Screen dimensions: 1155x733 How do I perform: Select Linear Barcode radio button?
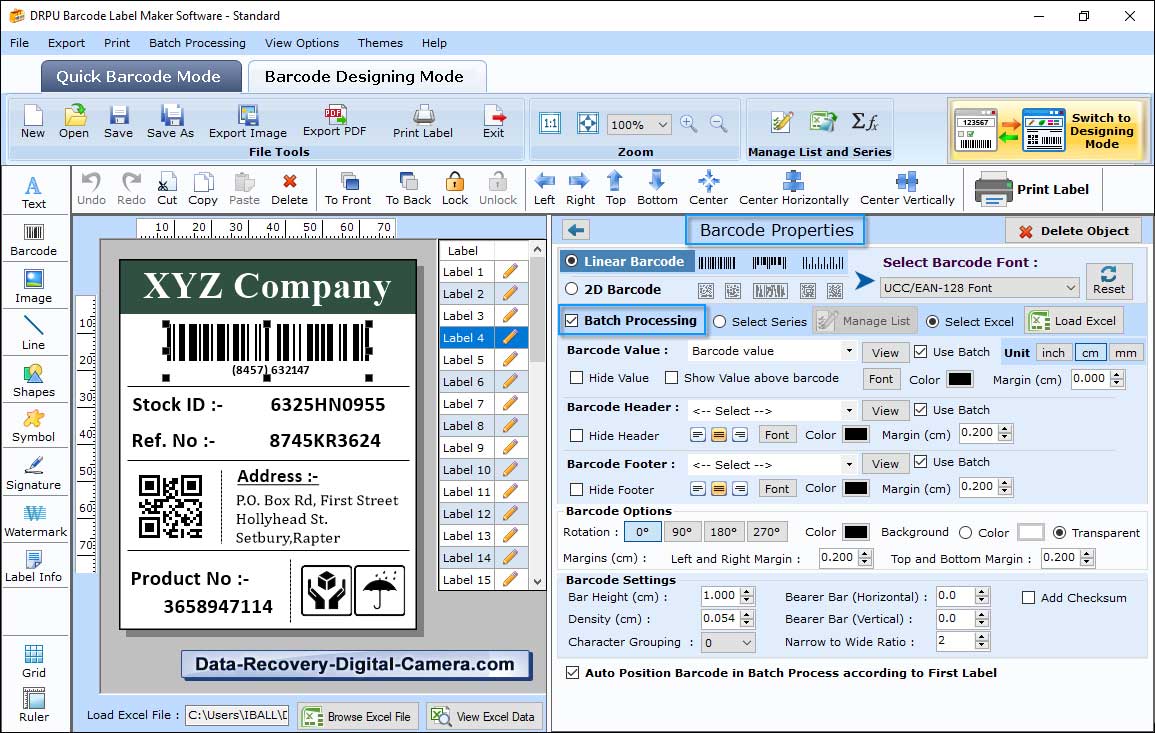pyautogui.click(x=572, y=261)
